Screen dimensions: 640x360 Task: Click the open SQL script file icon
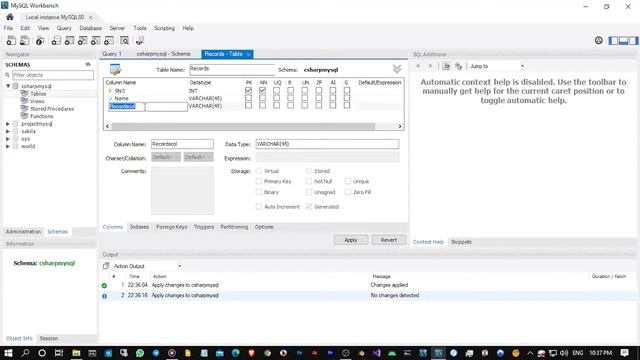click(x=24, y=40)
